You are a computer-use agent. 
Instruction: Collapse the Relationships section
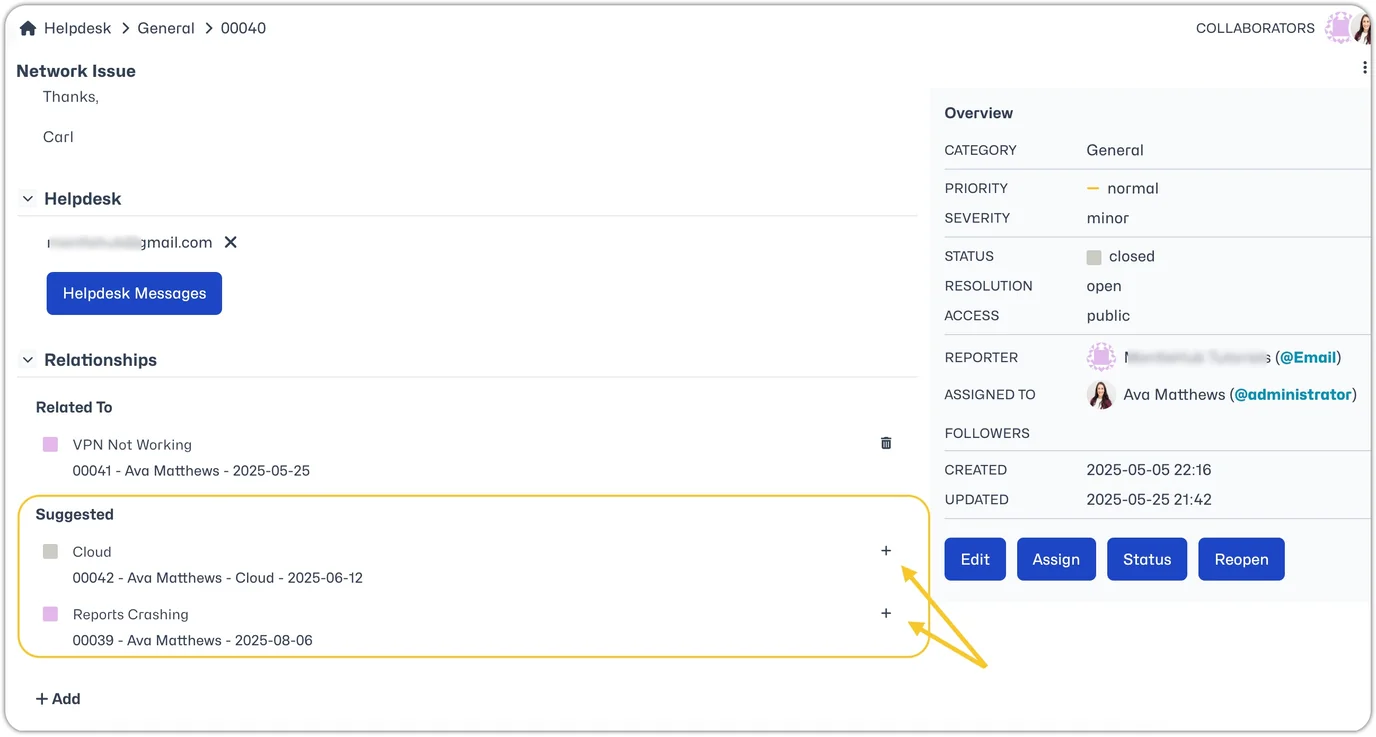(x=28, y=360)
